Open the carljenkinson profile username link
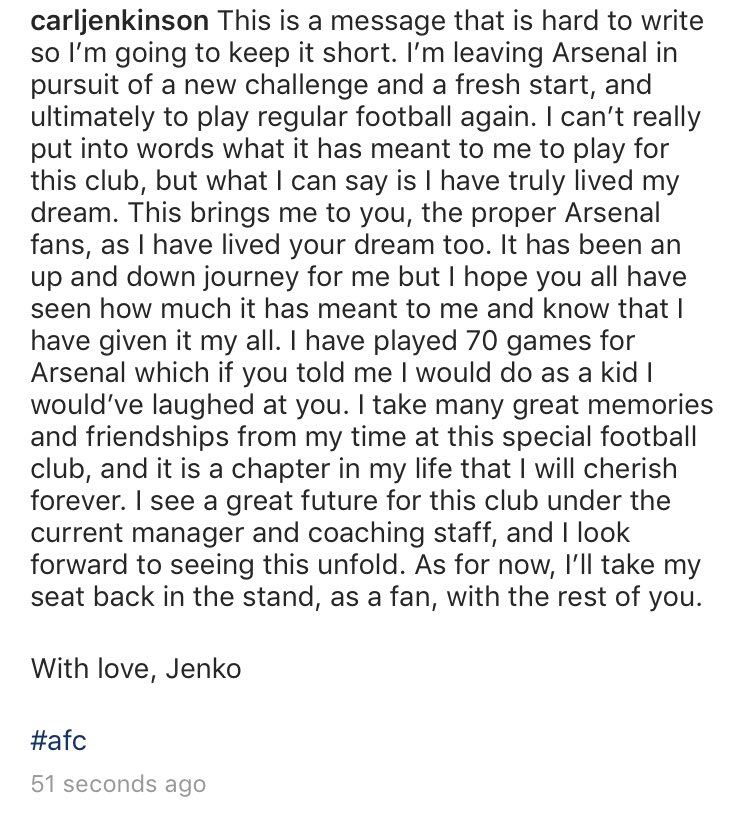The height and width of the screenshot is (814, 750). (120, 22)
